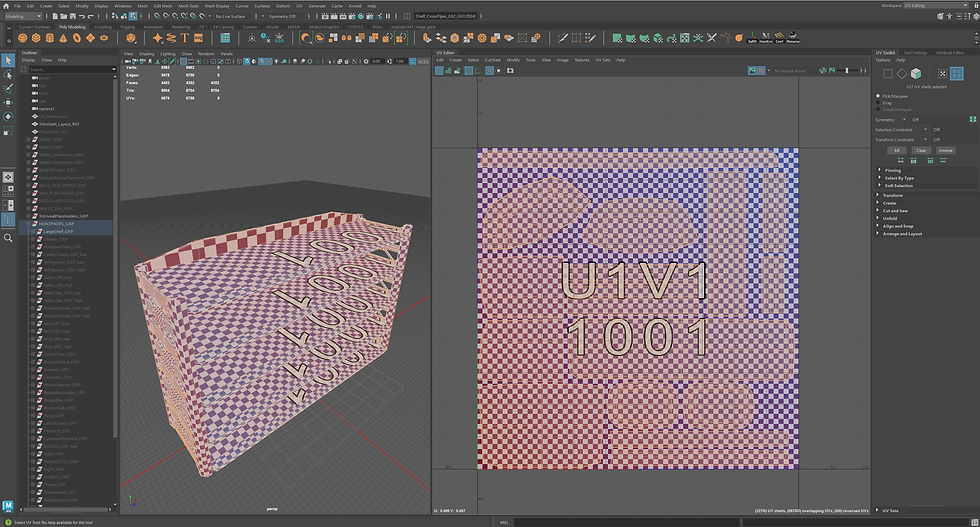The height and width of the screenshot is (527, 980).
Task: Click the Type tool T shelf icon
Action: point(185,38)
